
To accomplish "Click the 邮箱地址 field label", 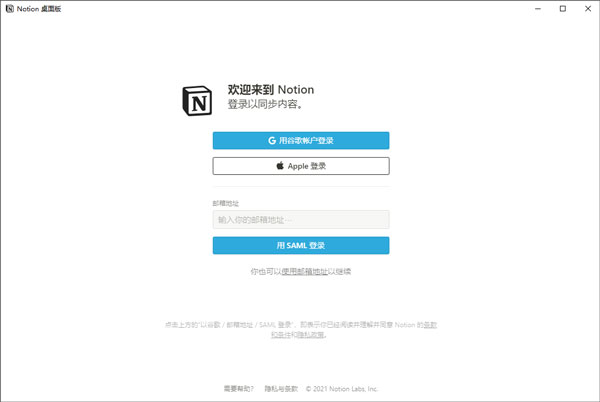I will (x=226, y=202).
